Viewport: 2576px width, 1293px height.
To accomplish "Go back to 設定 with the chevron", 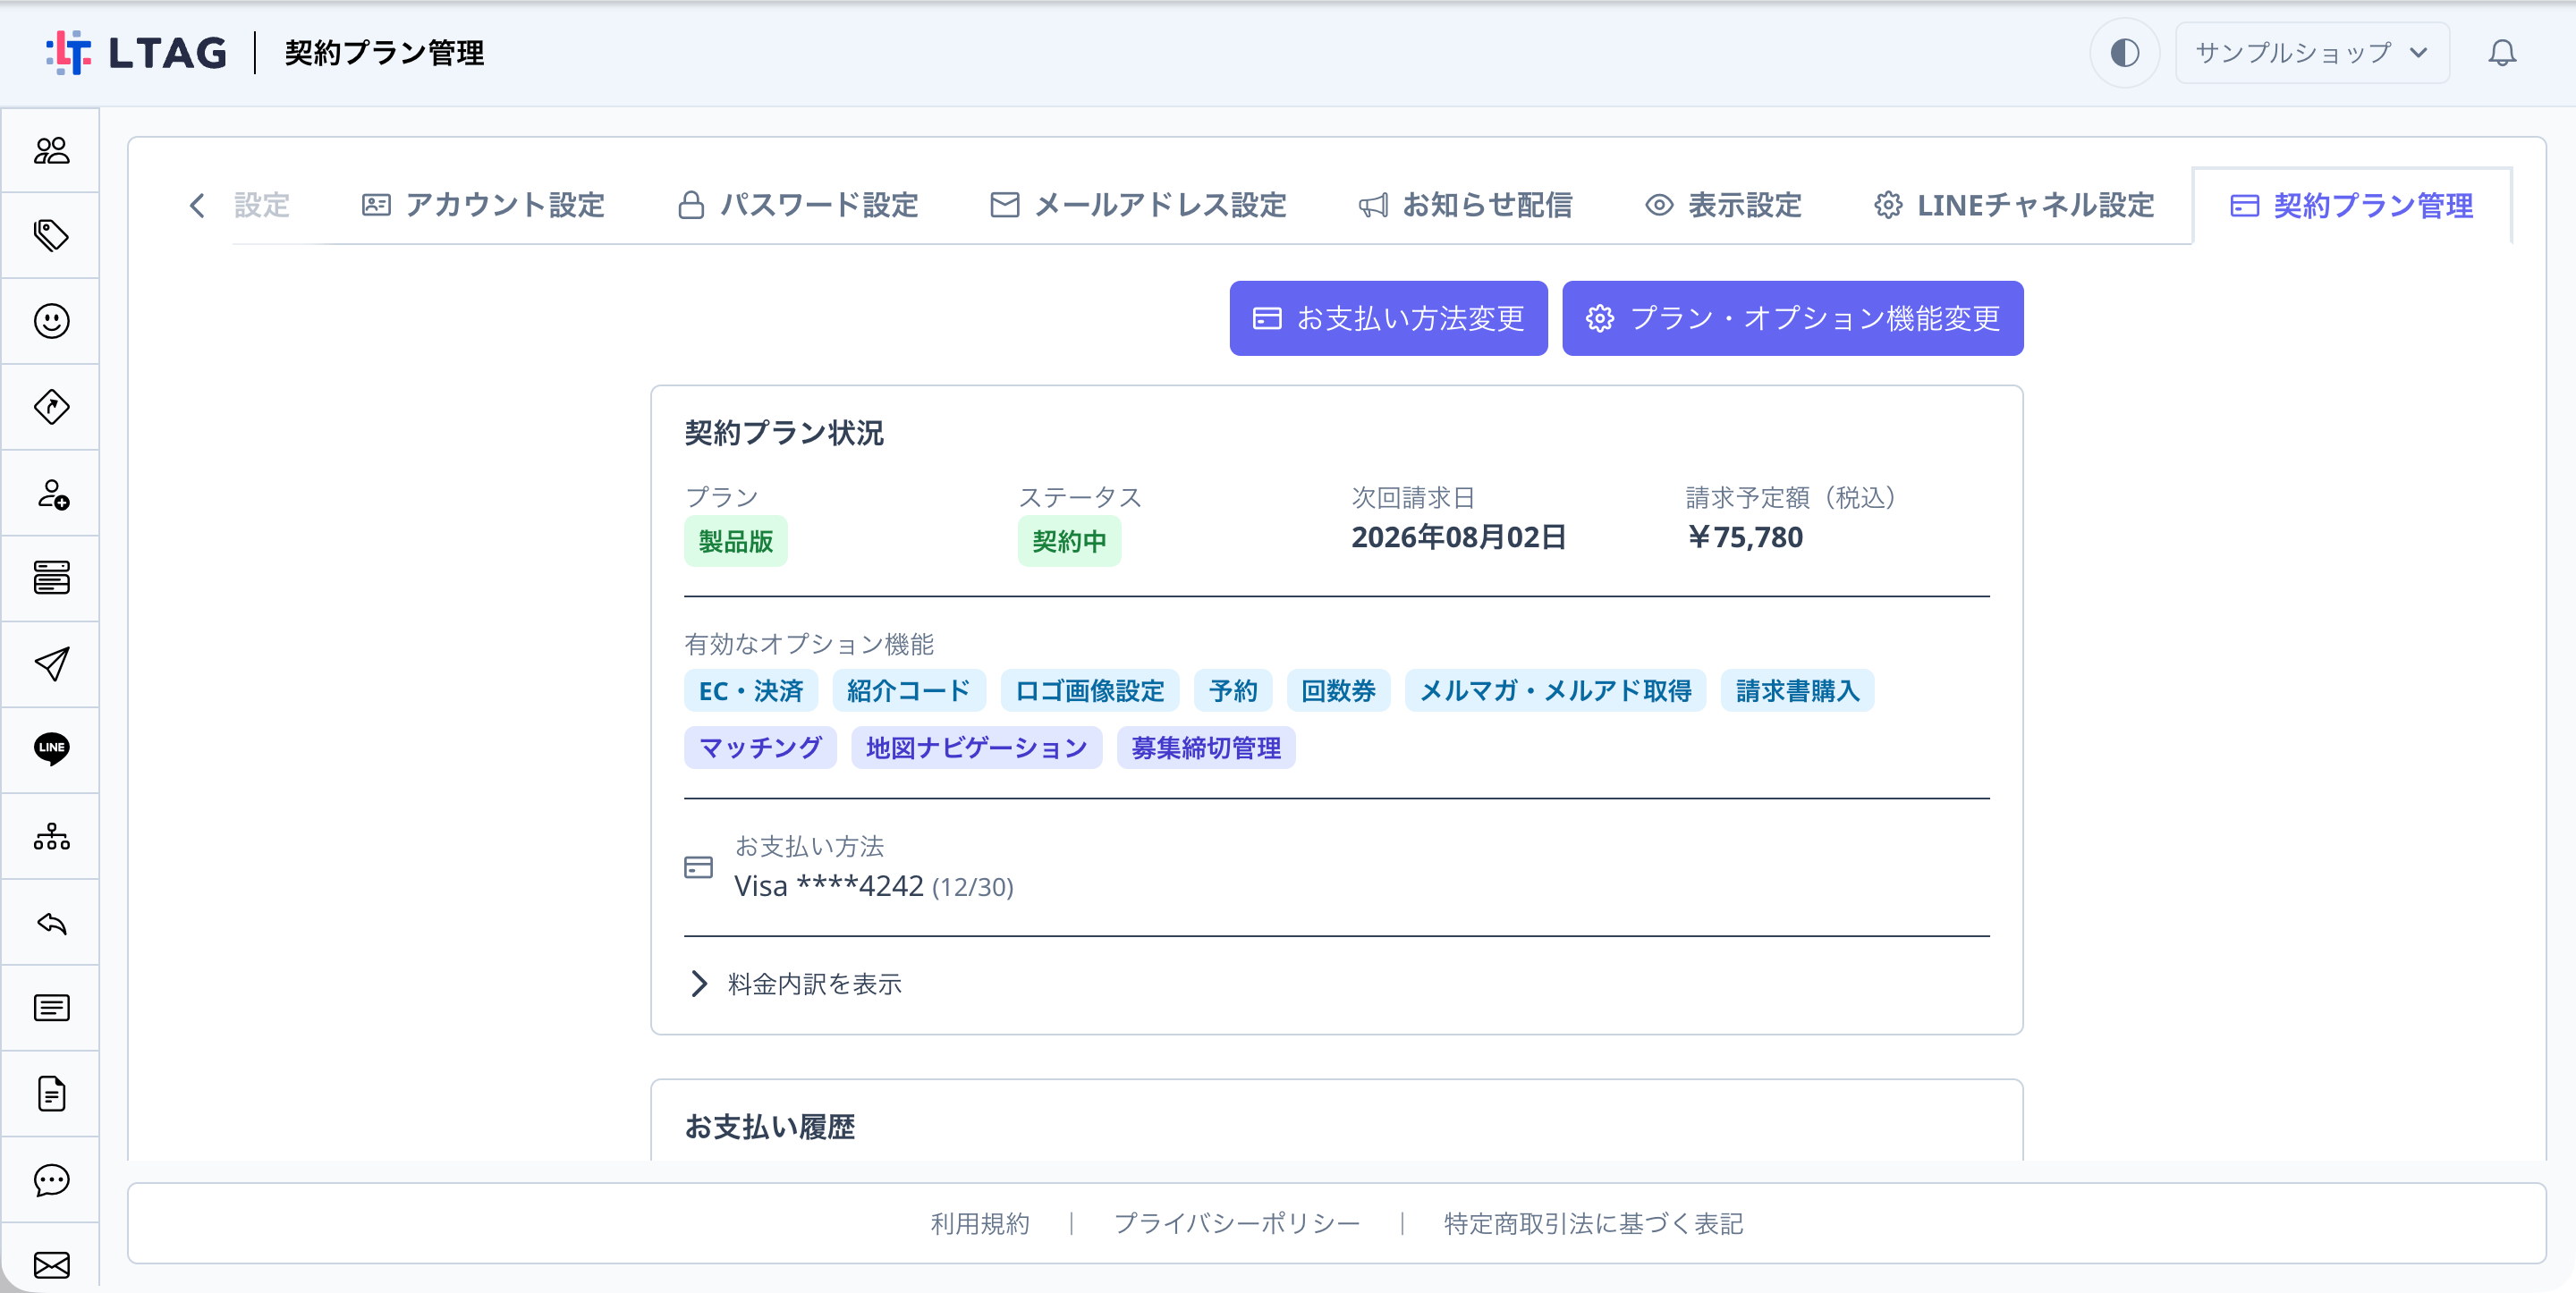I will [197, 205].
